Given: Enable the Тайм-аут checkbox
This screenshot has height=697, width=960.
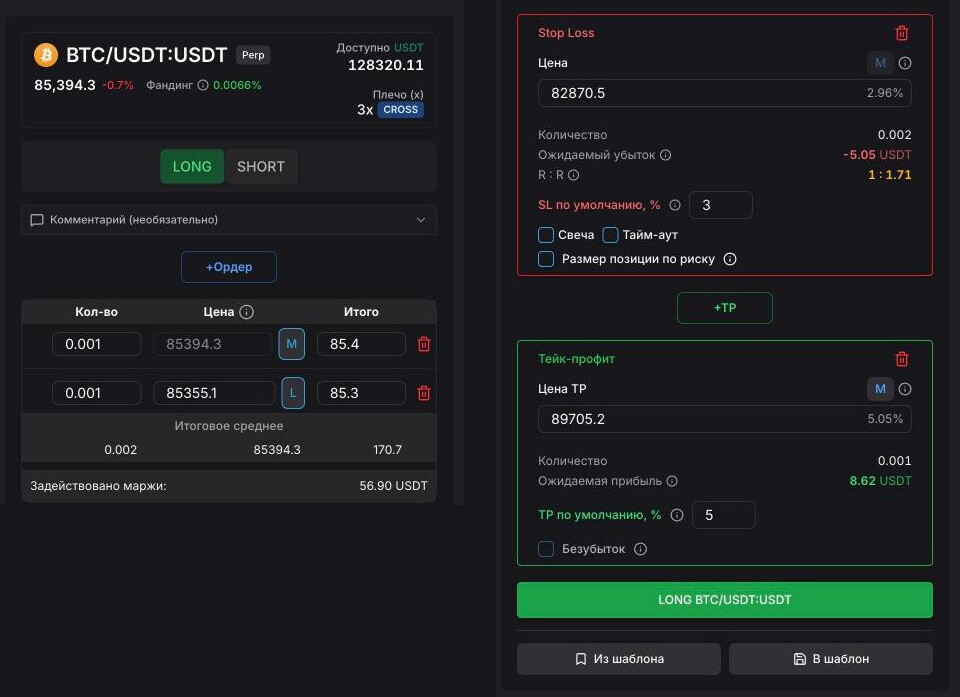Looking at the screenshot, I should 610,235.
